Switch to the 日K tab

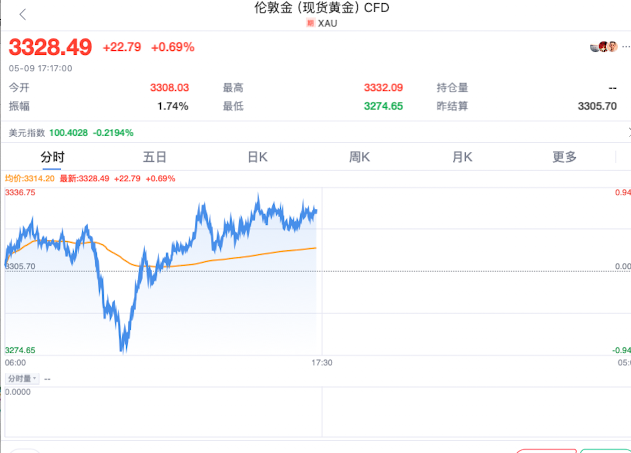pos(258,157)
